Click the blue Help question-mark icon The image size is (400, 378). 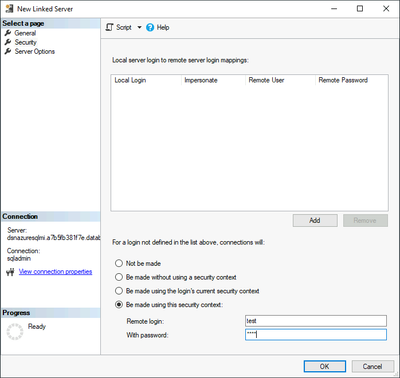150,27
